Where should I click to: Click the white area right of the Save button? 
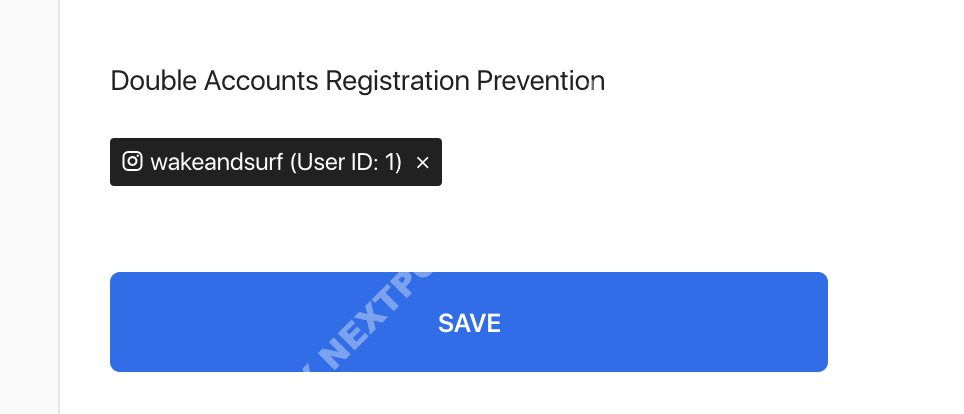coord(893,322)
